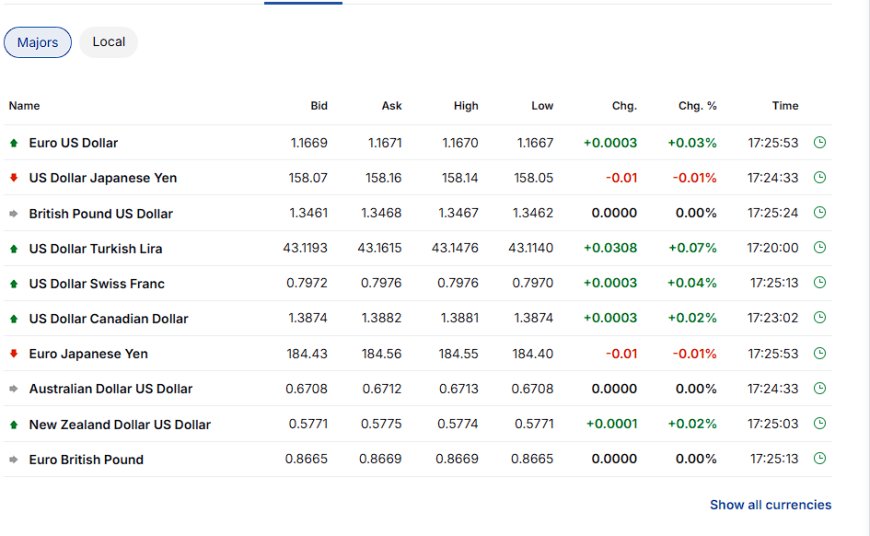Open the US Dollar Japanese Yen pair
The height and width of the screenshot is (536, 870).
coord(103,178)
